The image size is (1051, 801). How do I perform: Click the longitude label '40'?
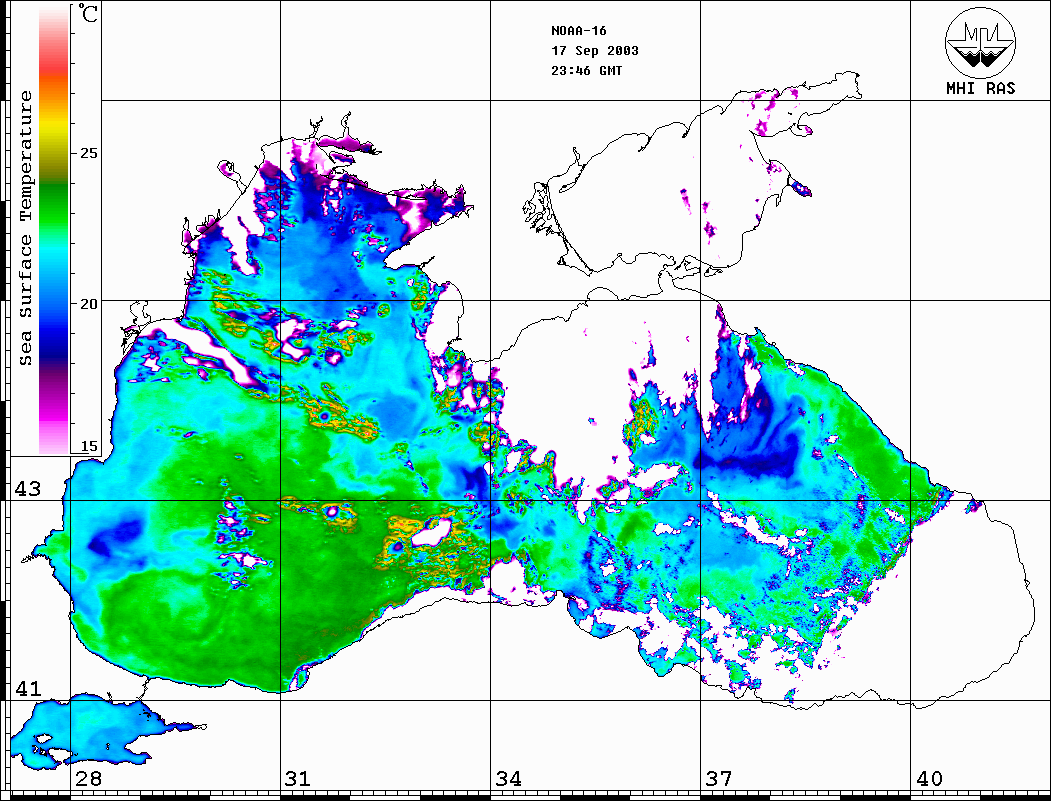[x=929, y=779]
